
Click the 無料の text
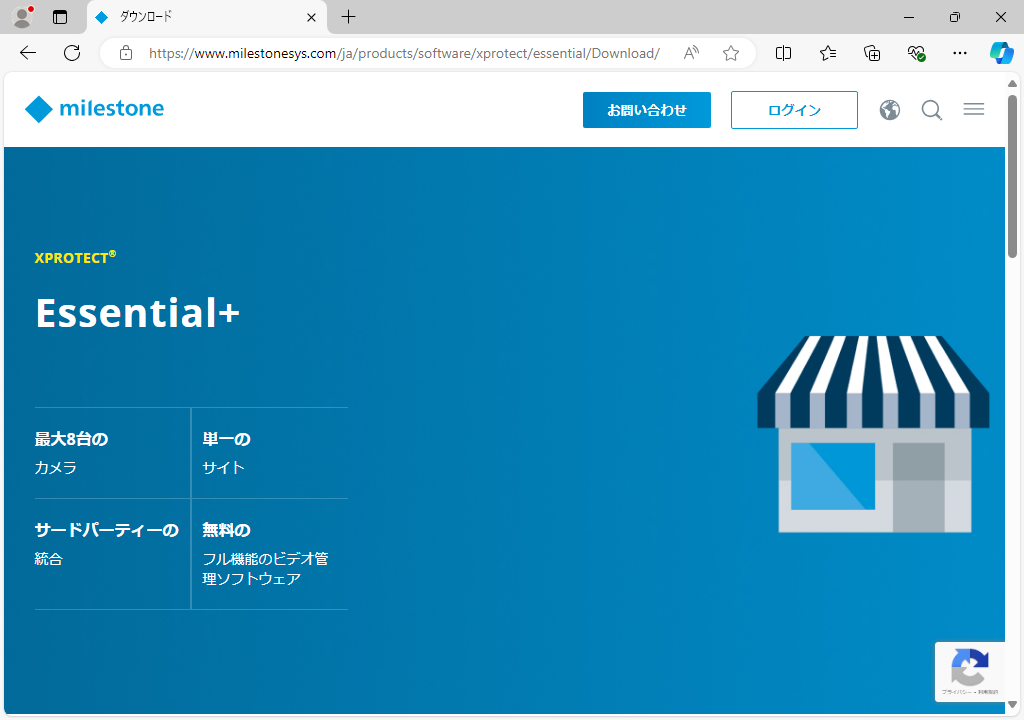point(227,530)
